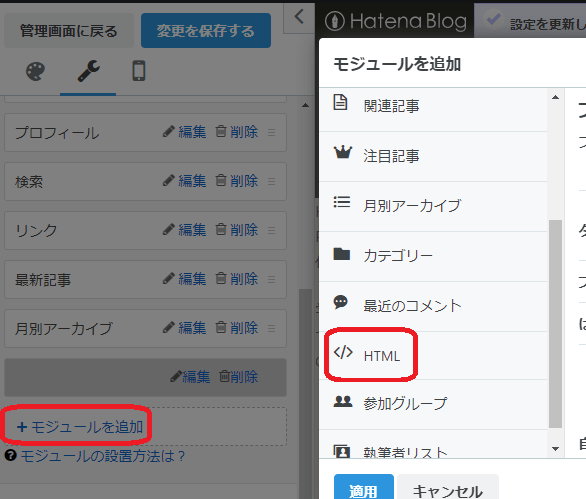Click the list icon beside 月別アーカイブ
The image size is (586, 499).
point(342,202)
